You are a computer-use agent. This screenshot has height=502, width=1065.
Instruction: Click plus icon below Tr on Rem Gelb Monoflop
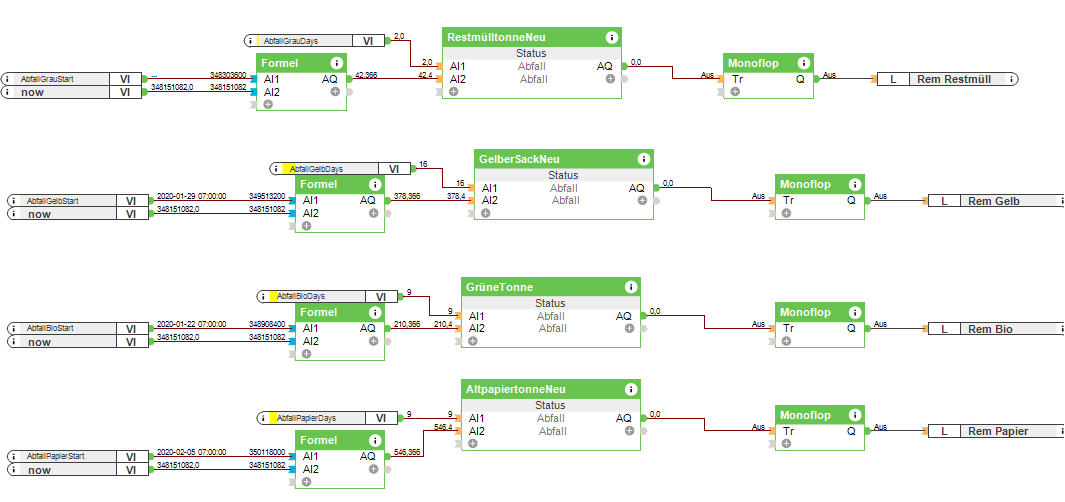click(x=786, y=213)
